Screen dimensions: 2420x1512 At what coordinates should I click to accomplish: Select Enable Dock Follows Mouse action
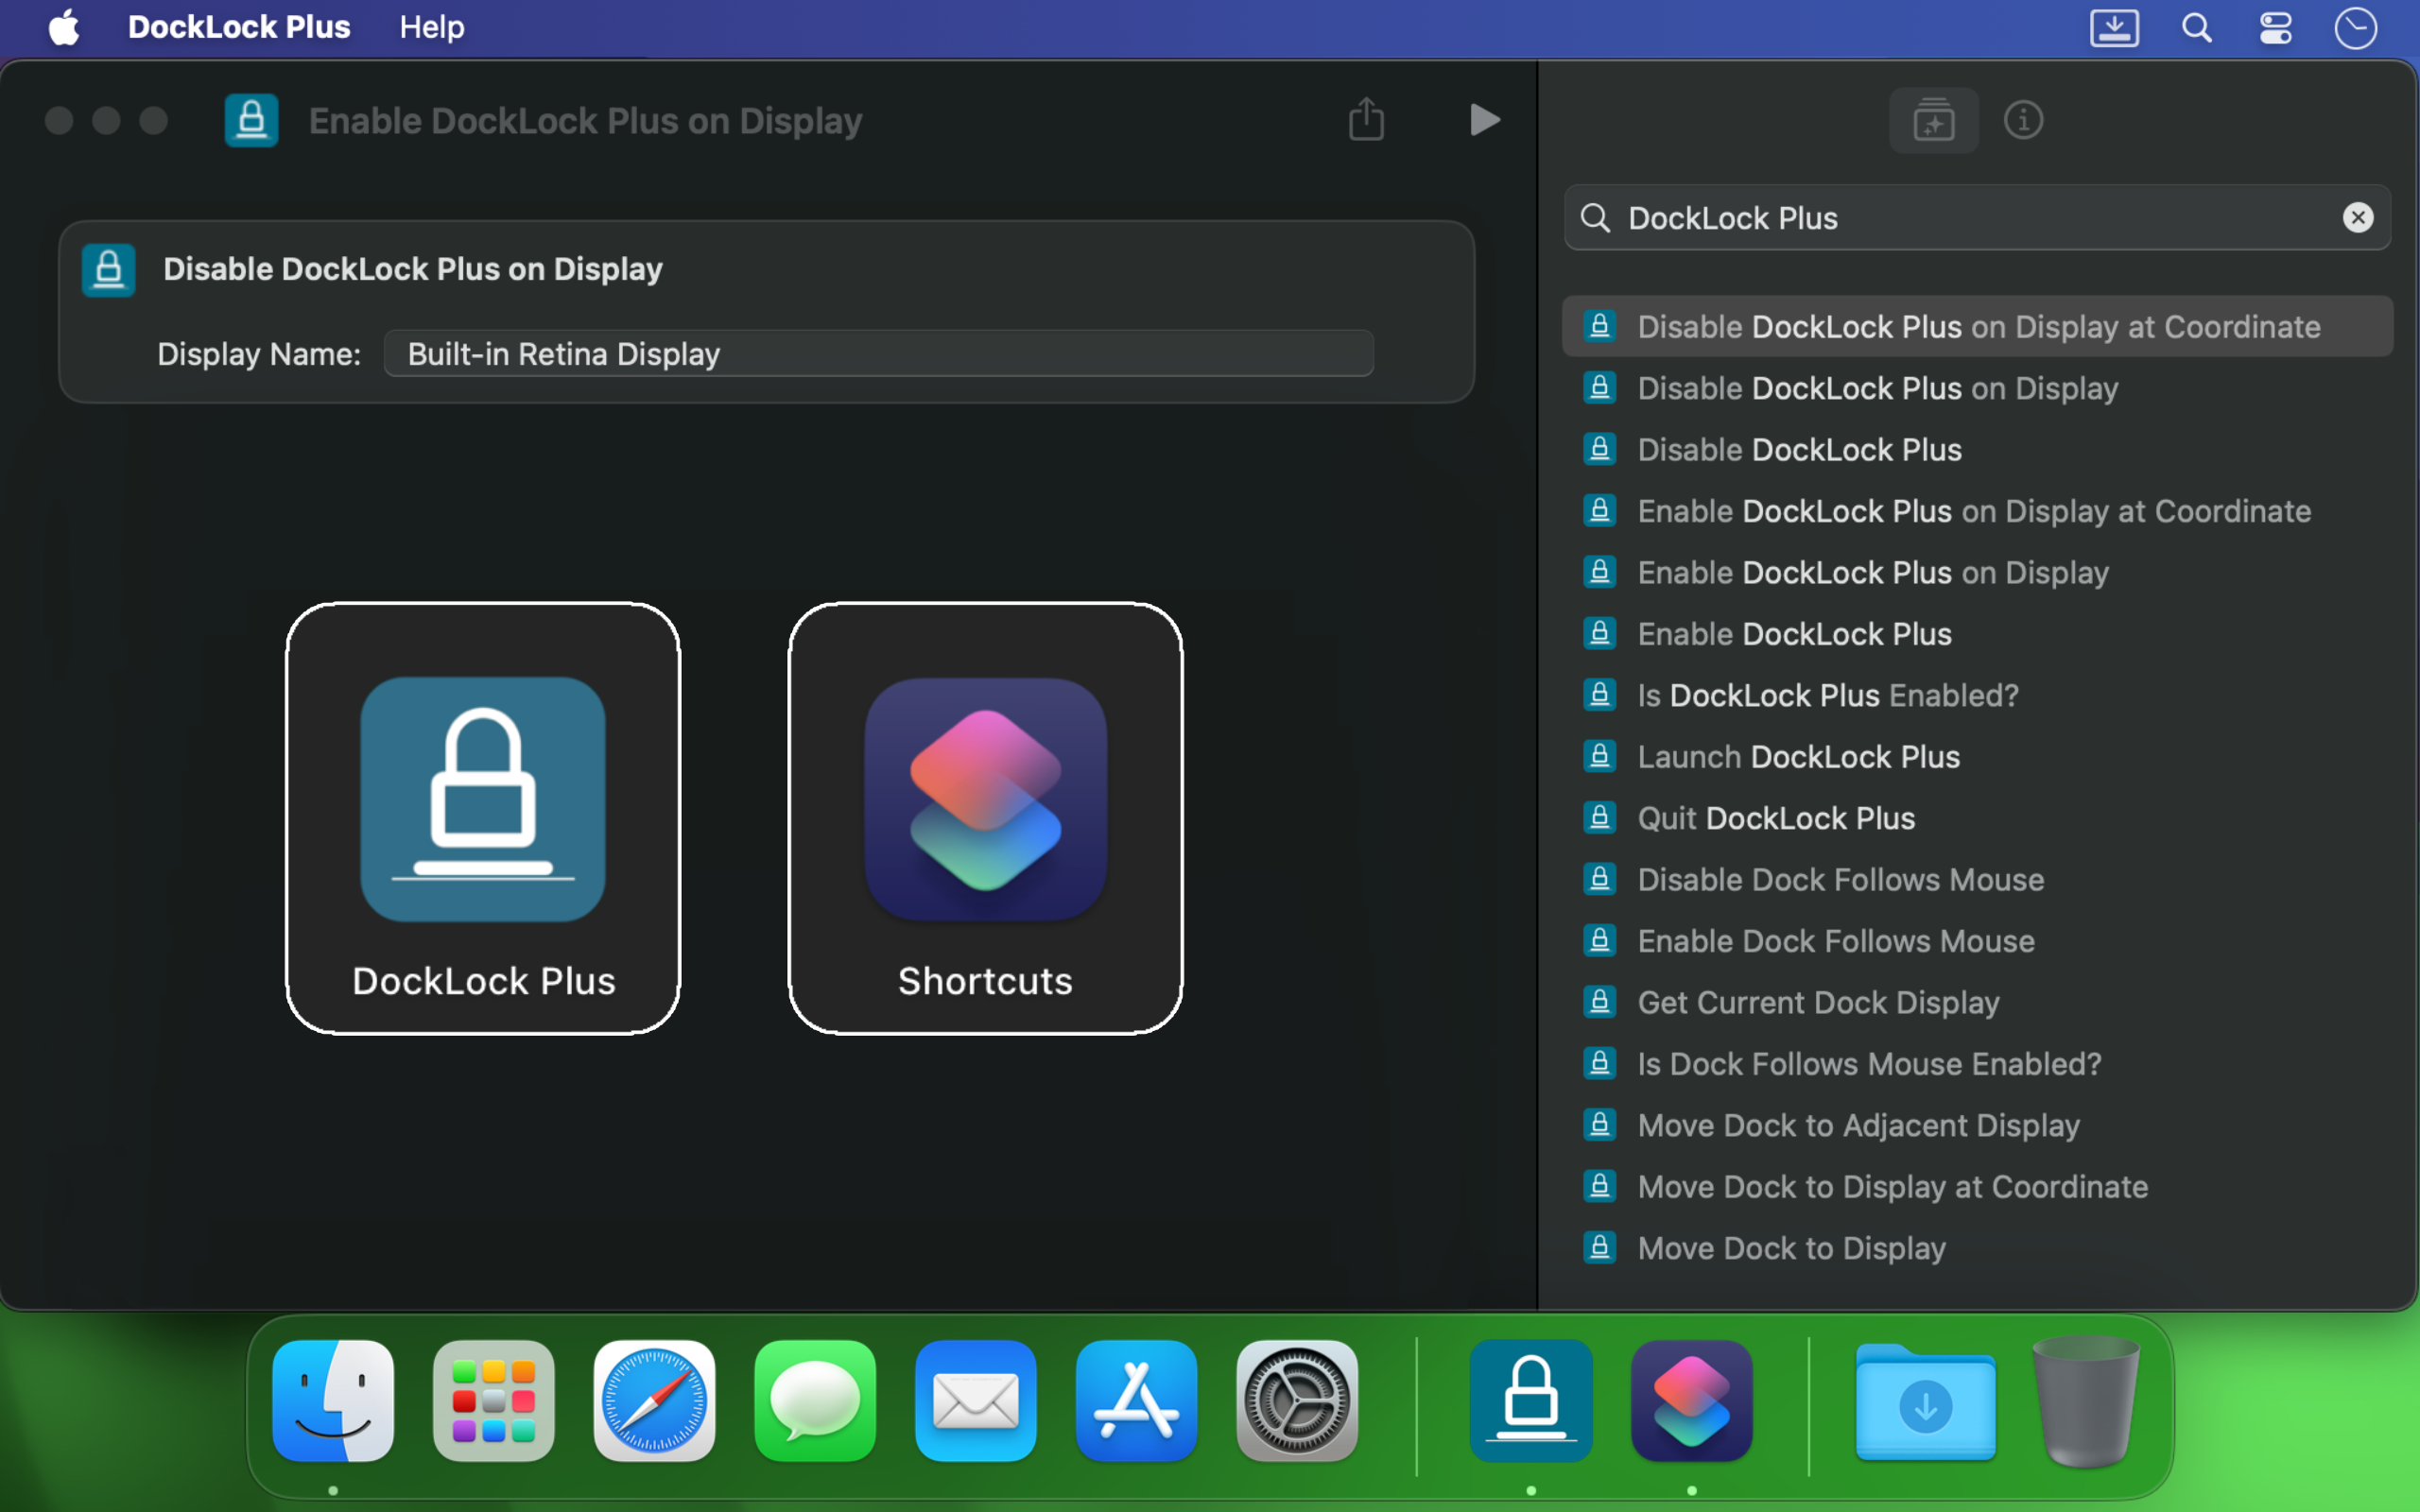click(1977, 941)
